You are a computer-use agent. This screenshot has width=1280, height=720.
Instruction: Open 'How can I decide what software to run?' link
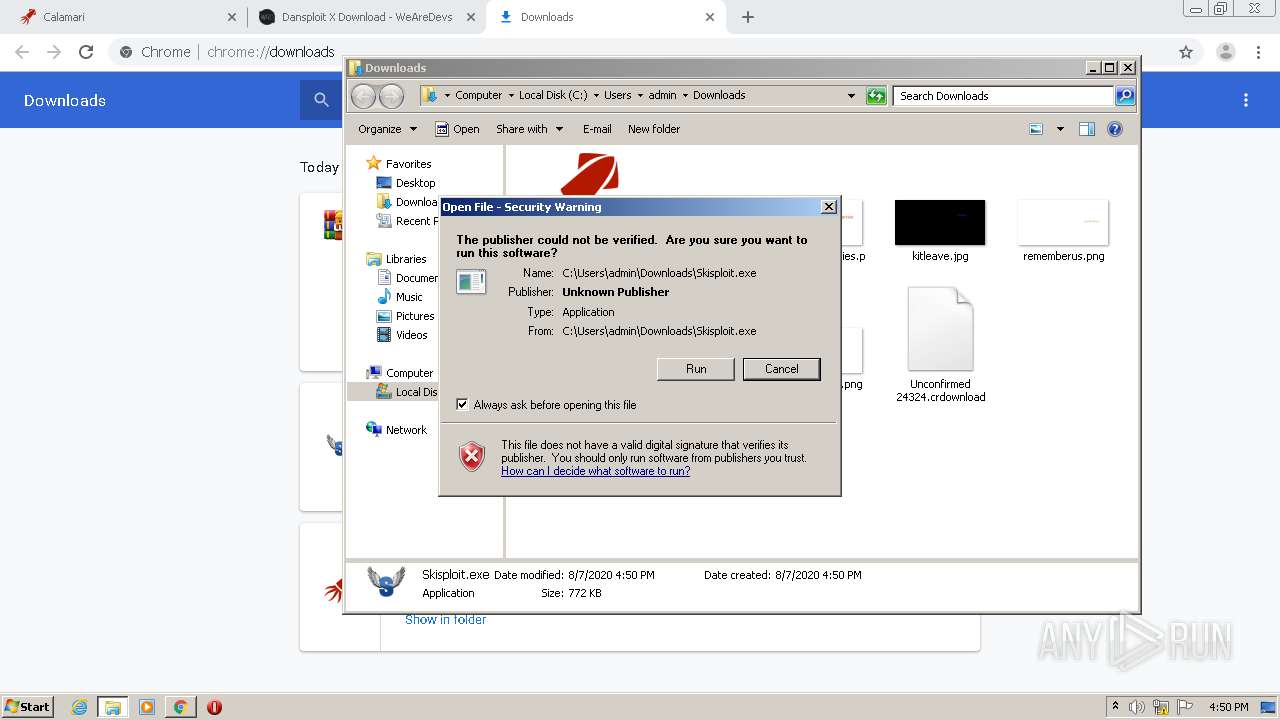click(x=596, y=471)
